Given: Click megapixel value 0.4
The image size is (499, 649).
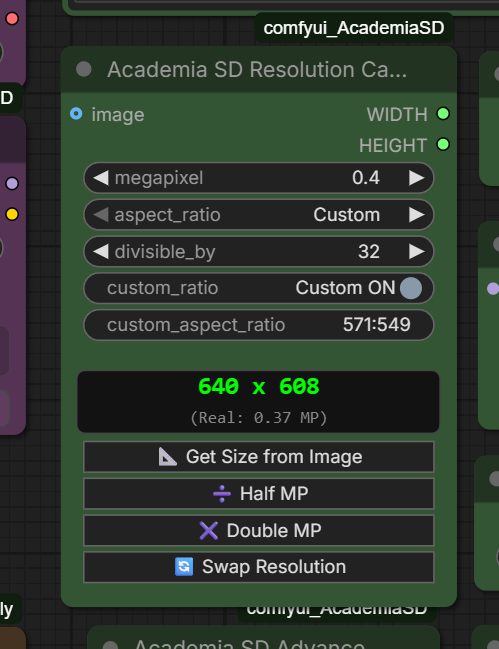Looking at the screenshot, I should (x=366, y=178).
